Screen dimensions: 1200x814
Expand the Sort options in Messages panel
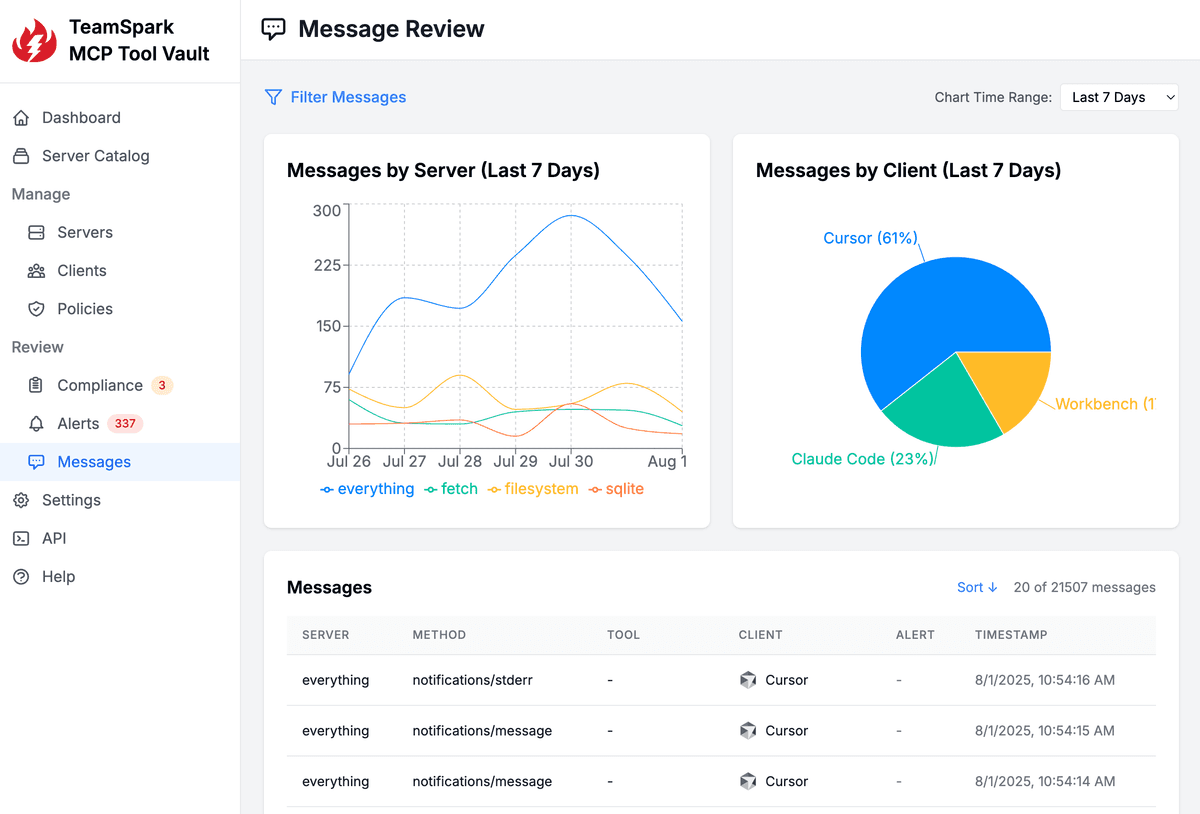[977, 587]
